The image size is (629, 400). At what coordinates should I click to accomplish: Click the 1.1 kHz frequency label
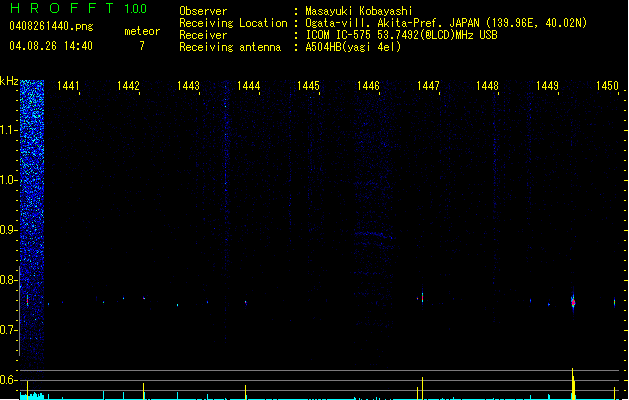point(8,130)
